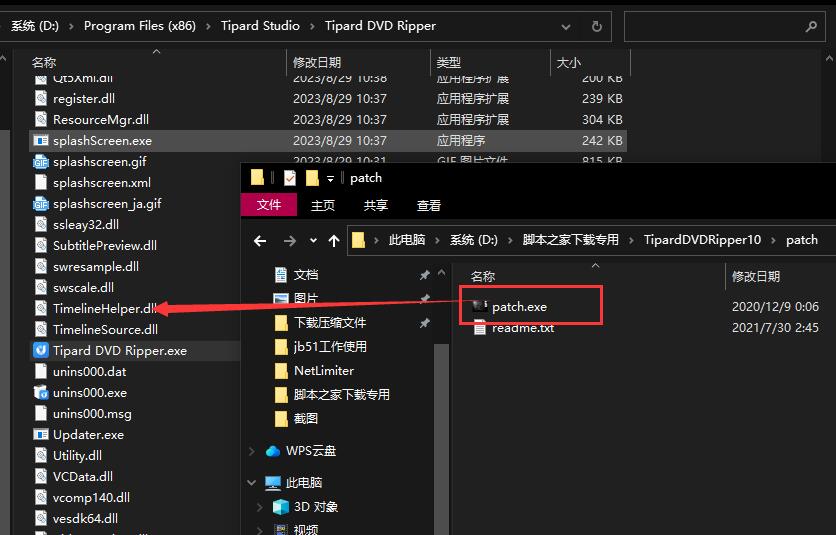Open address history dropdown in back window
This screenshot has width=836, height=535.
click(566, 26)
